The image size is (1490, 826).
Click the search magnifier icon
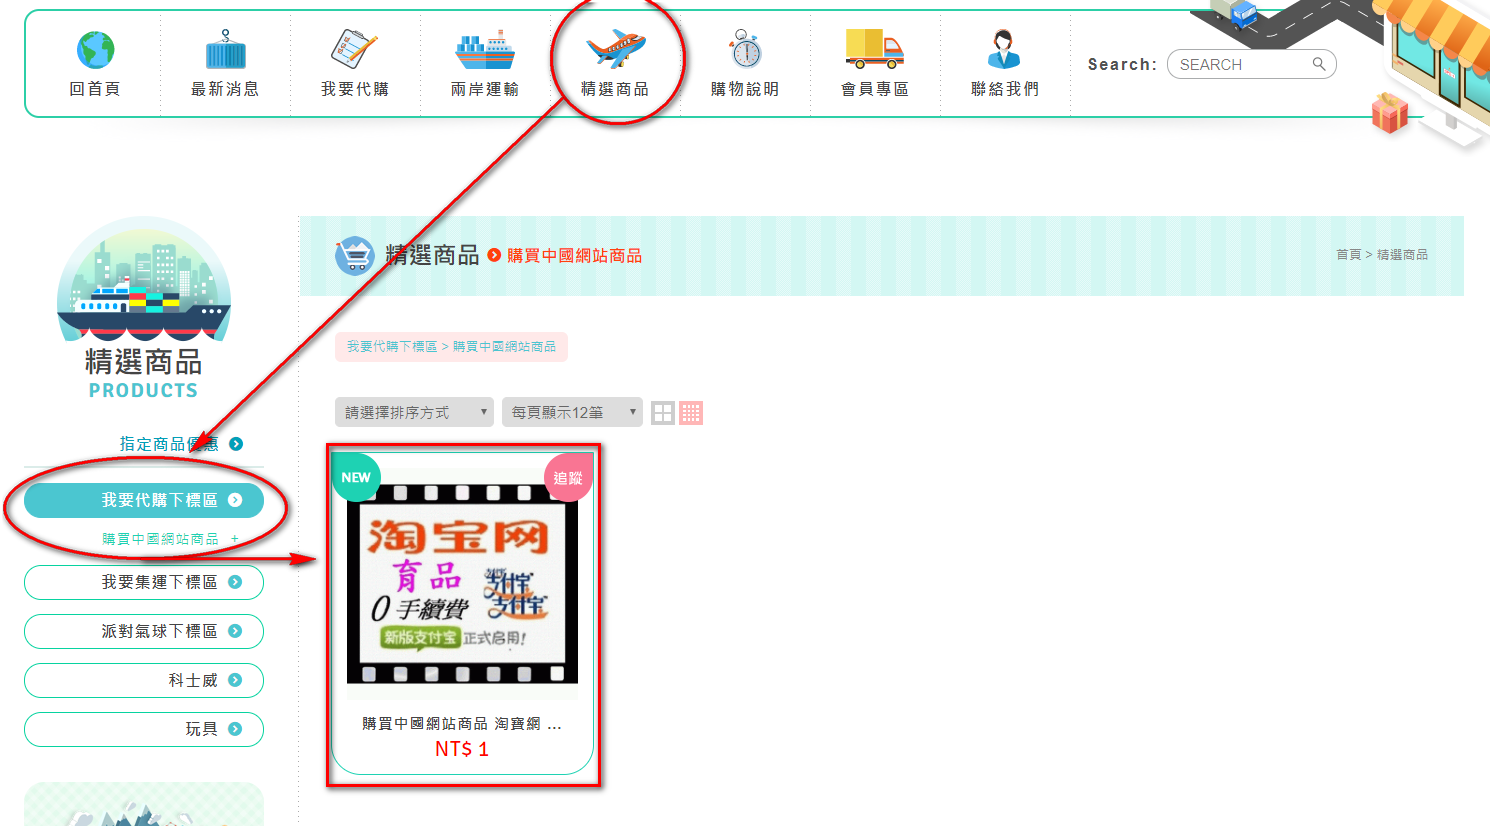coord(1319,64)
